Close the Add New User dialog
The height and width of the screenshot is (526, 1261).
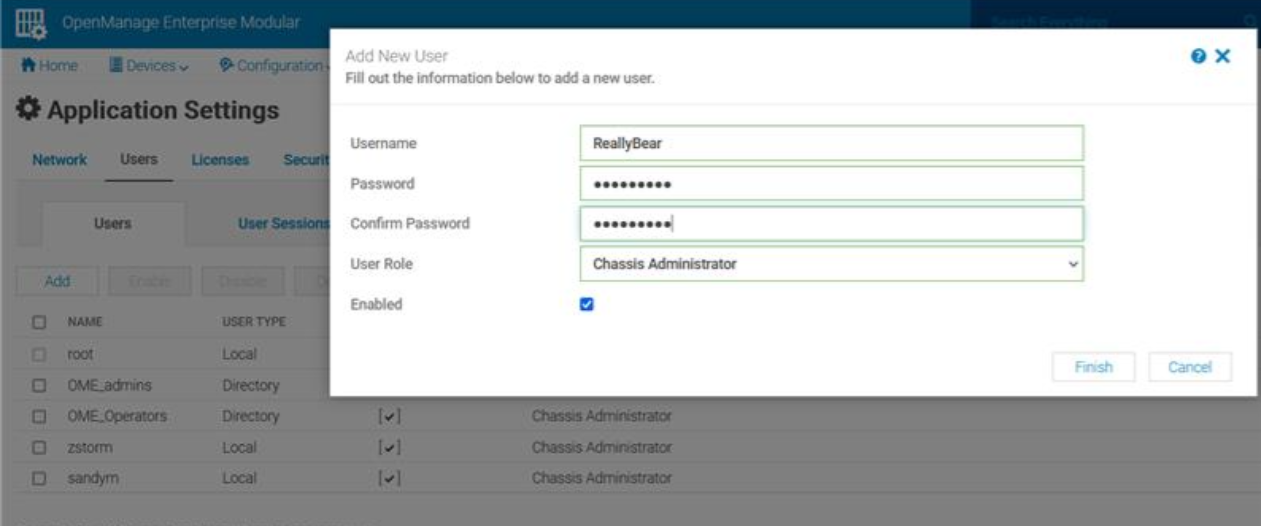click(x=1221, y=57)
